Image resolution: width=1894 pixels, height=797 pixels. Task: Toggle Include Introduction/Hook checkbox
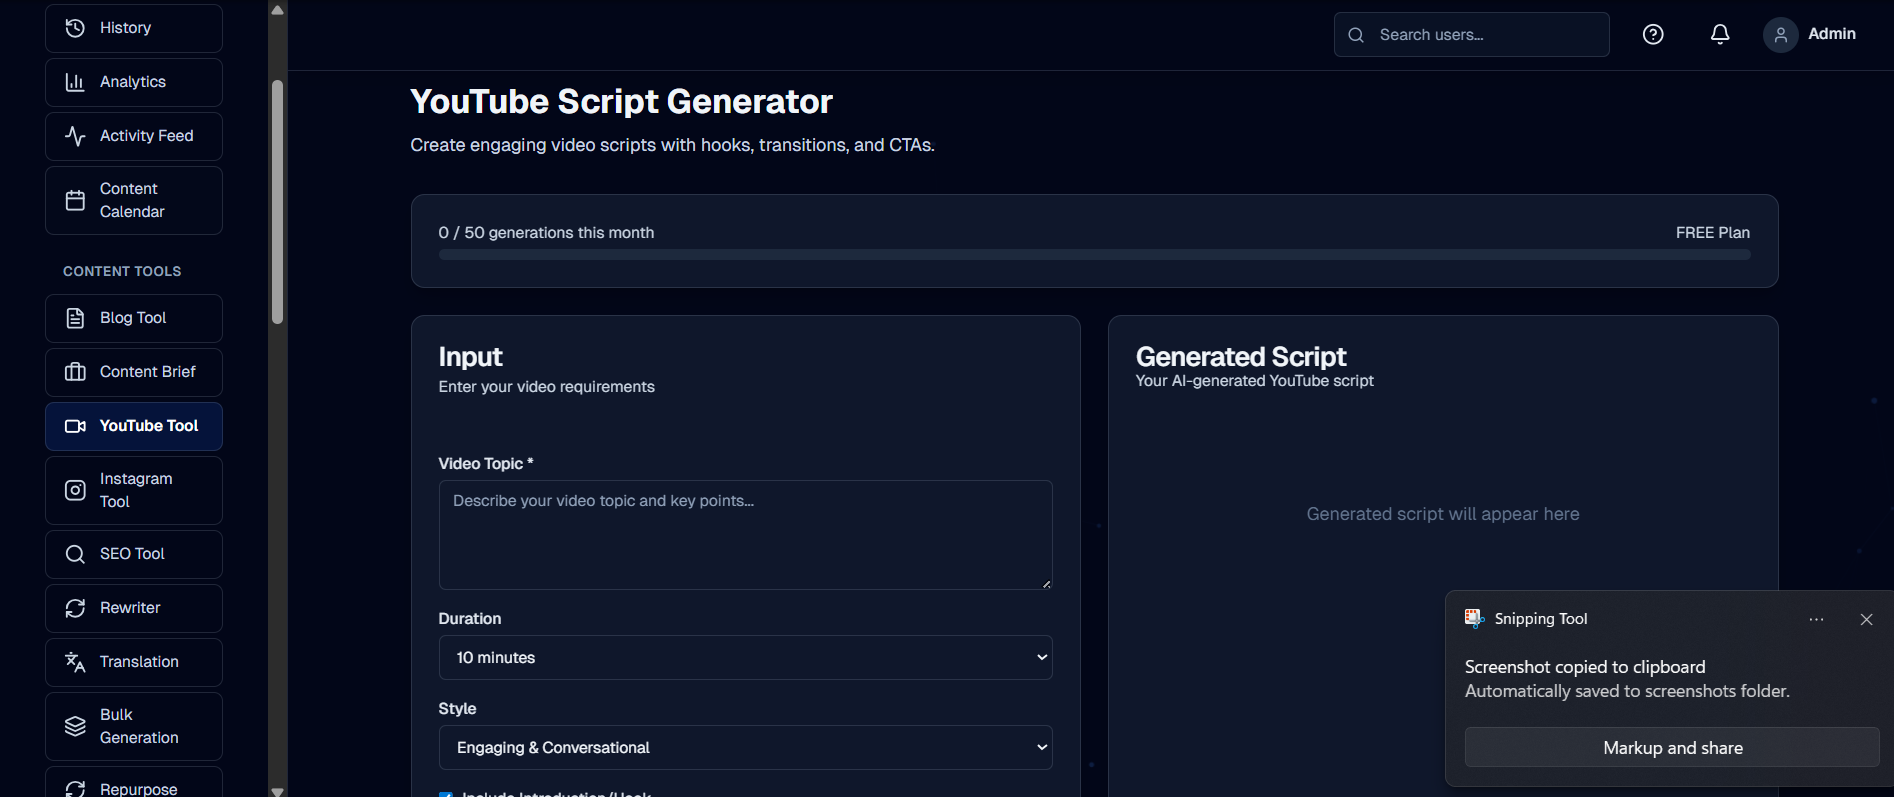[x=446, y=794]
